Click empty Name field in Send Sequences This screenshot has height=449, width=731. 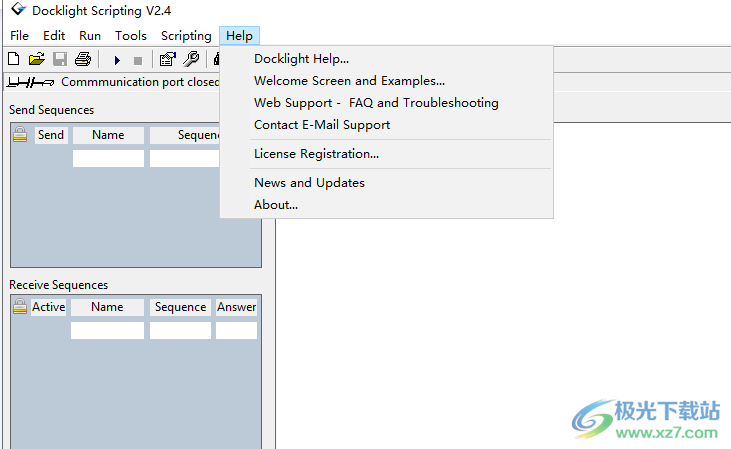108,158
